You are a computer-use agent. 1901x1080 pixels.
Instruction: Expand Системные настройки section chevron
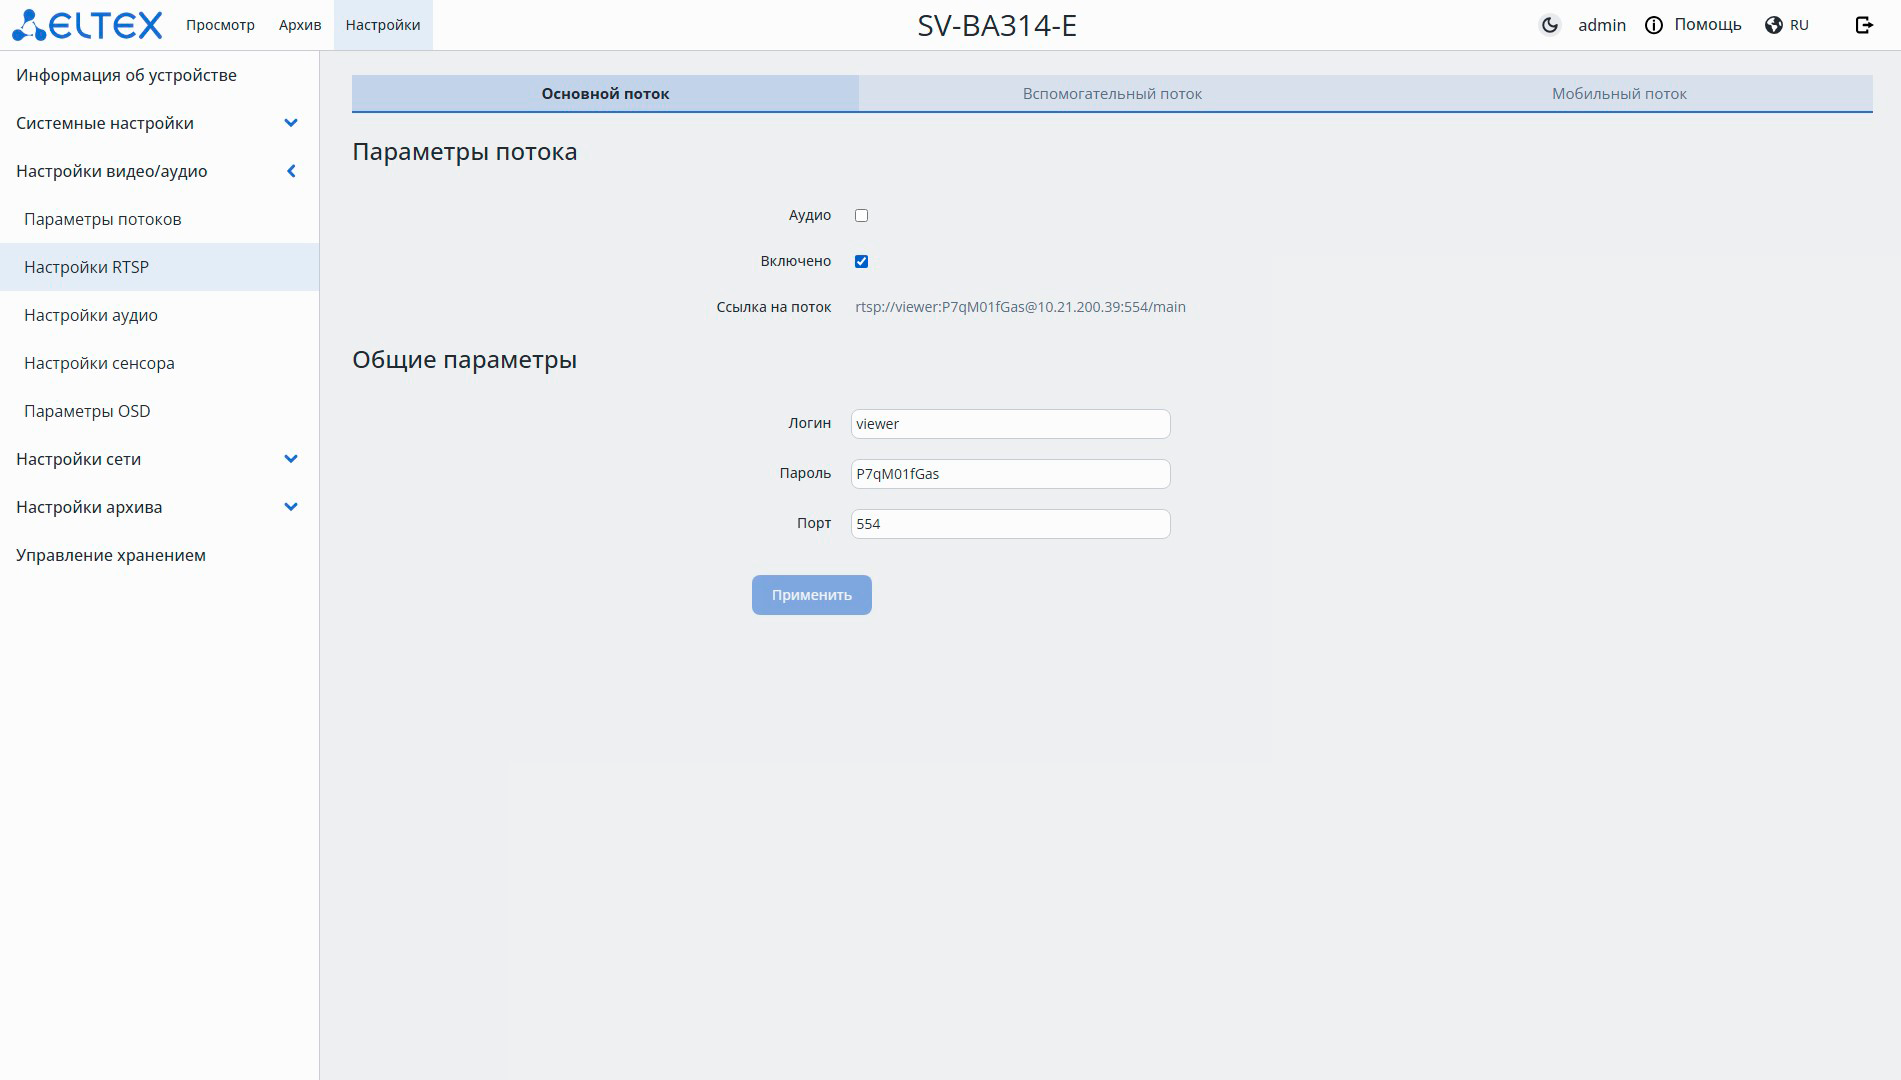coord(291,123)
